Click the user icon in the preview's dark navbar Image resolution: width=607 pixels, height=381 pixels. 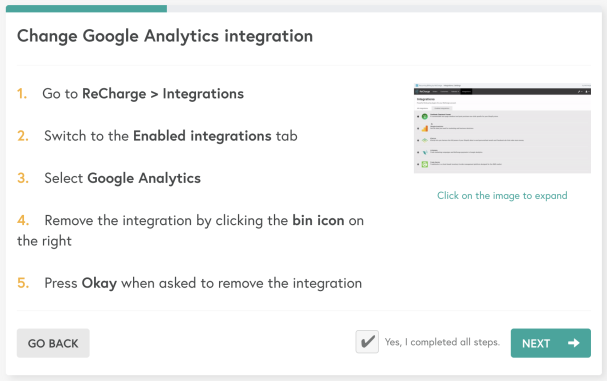tap(586, 92)
